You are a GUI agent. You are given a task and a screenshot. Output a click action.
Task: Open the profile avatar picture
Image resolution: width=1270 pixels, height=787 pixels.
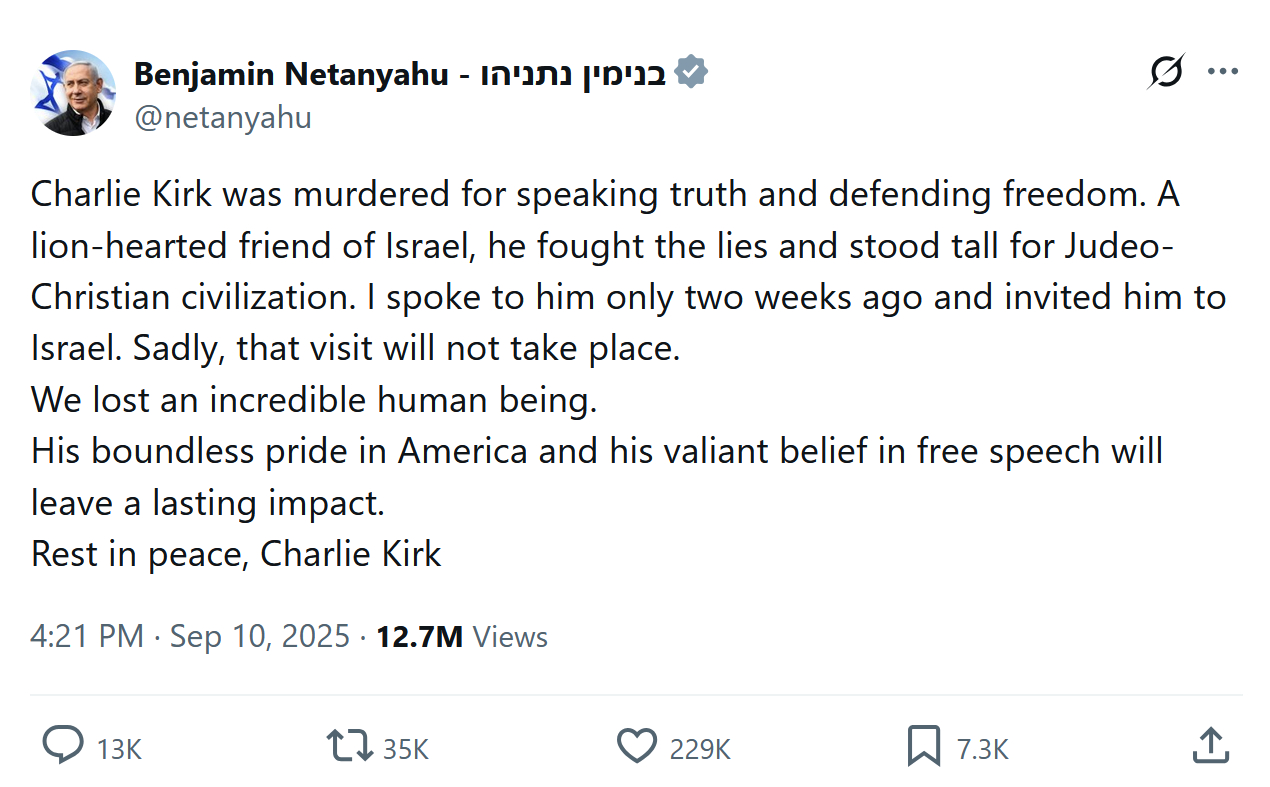(x=73, y=93)
